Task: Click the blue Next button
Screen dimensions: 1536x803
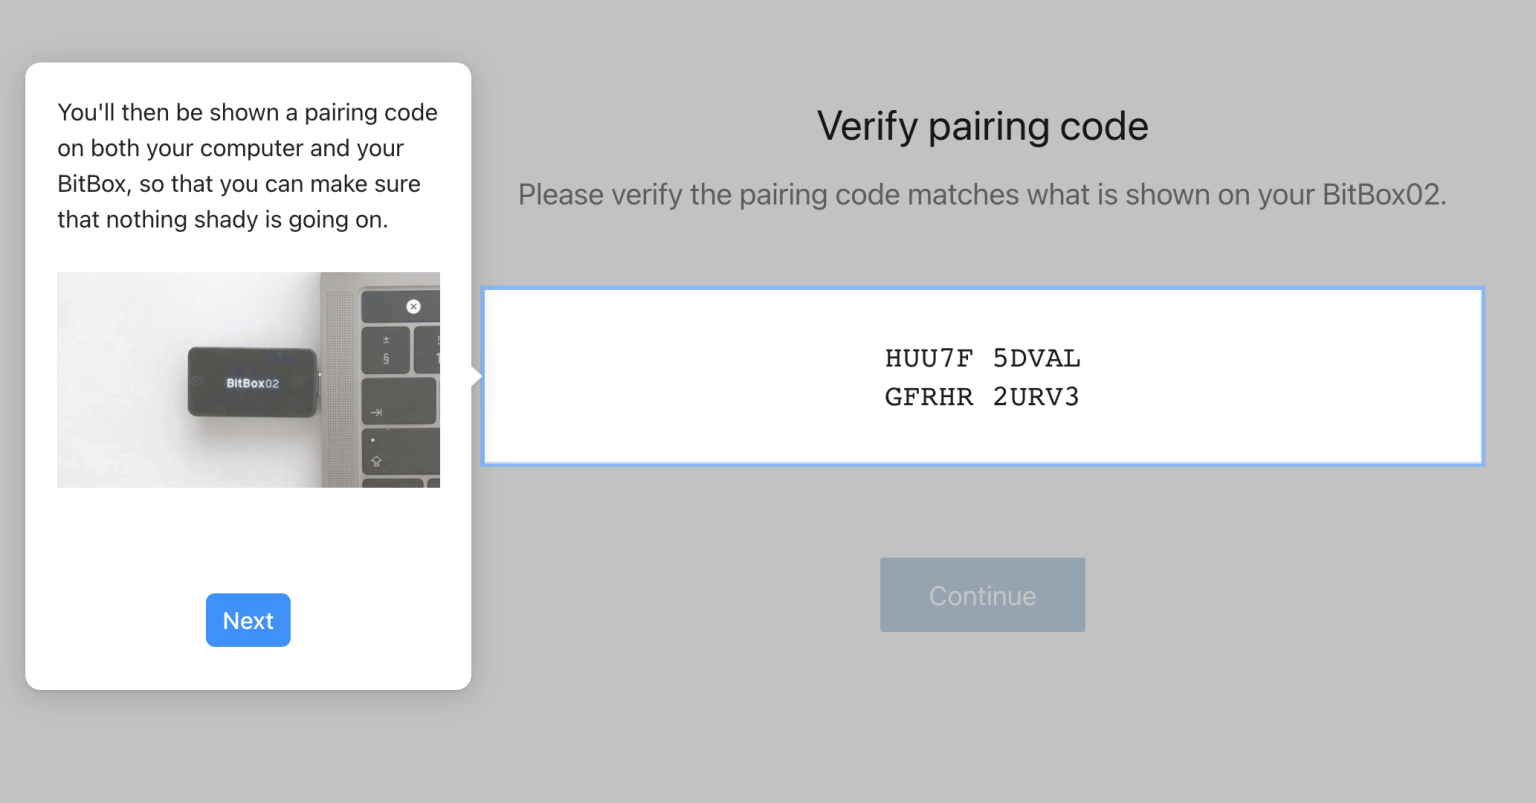Action: point(248,620)
